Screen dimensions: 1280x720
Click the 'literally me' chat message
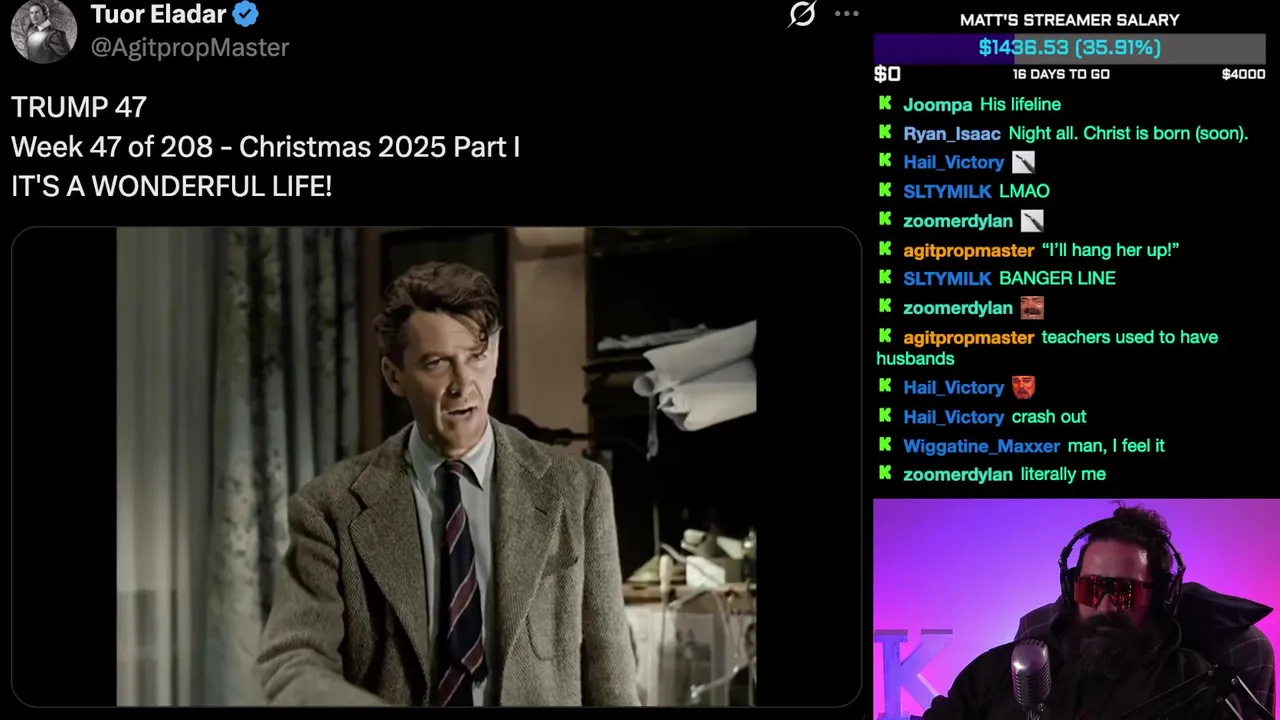tap(1063, 475)
